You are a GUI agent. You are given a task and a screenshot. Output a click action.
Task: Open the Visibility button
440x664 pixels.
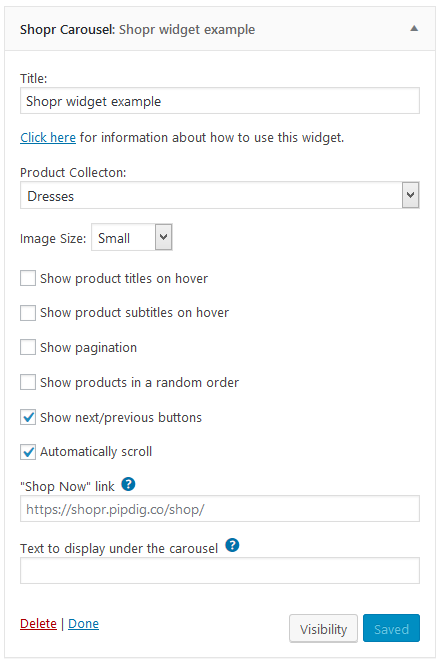pyautogui.click(x=324, y=629)
